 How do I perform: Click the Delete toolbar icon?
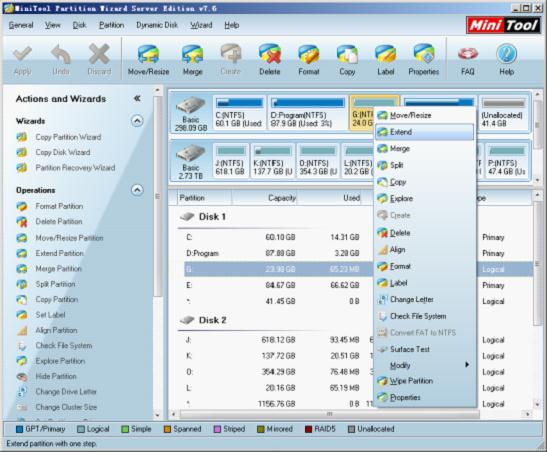click(270, 59)
